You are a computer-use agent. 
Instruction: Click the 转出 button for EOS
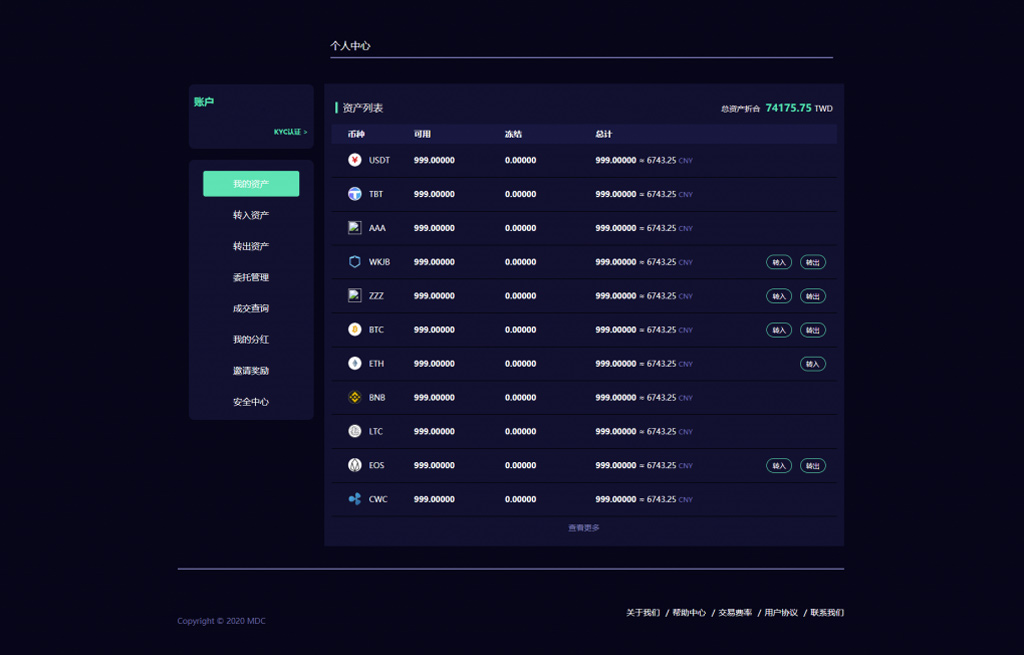[x=812, y=465]
